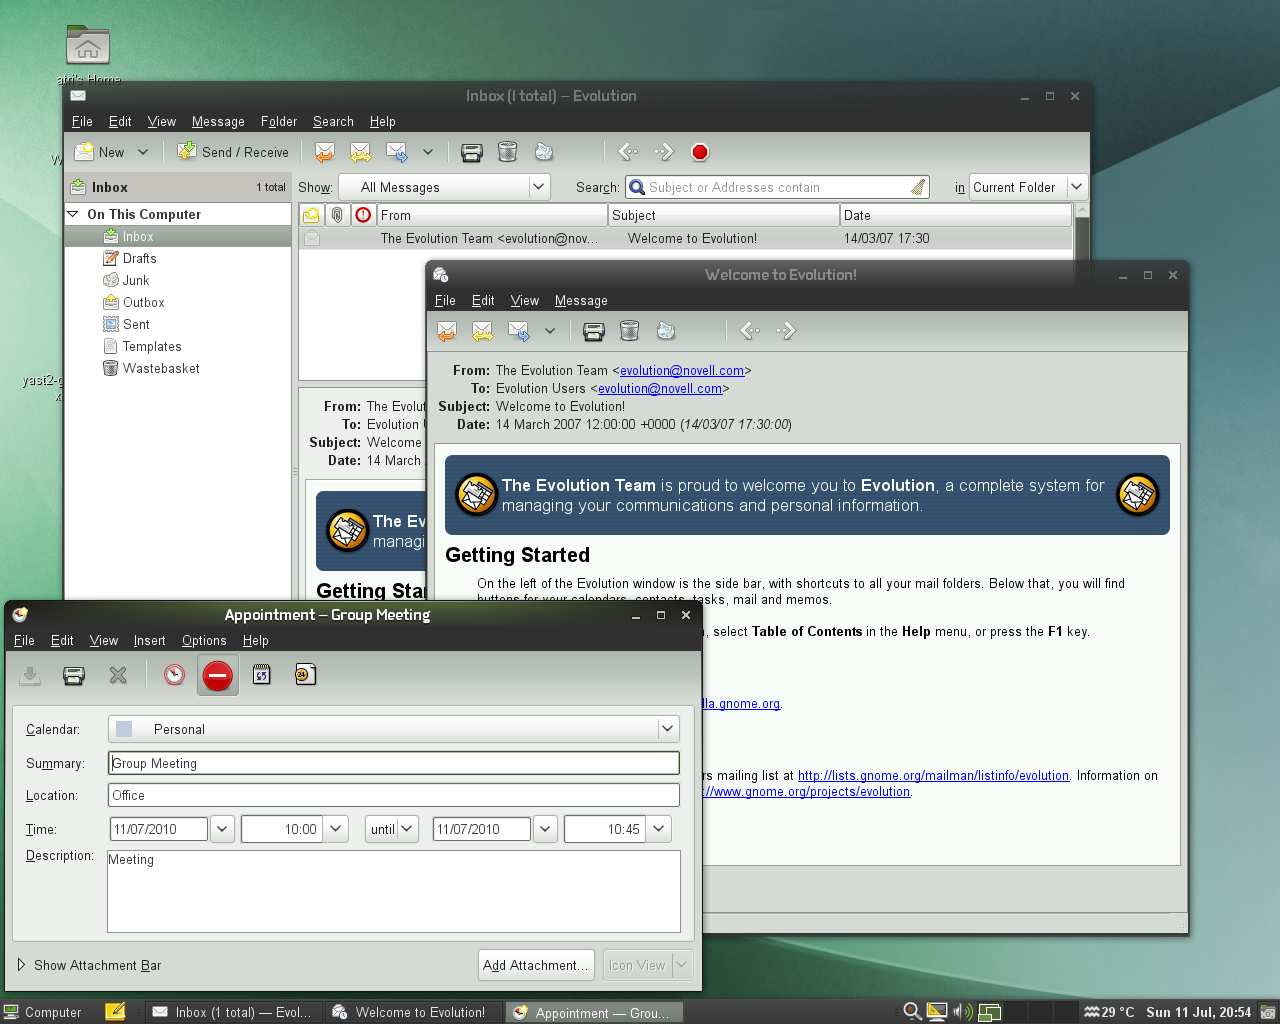Click the Recurrence calendar icon in appointment toolbar
This screenshot has height=1024, width=1280.
261,676
